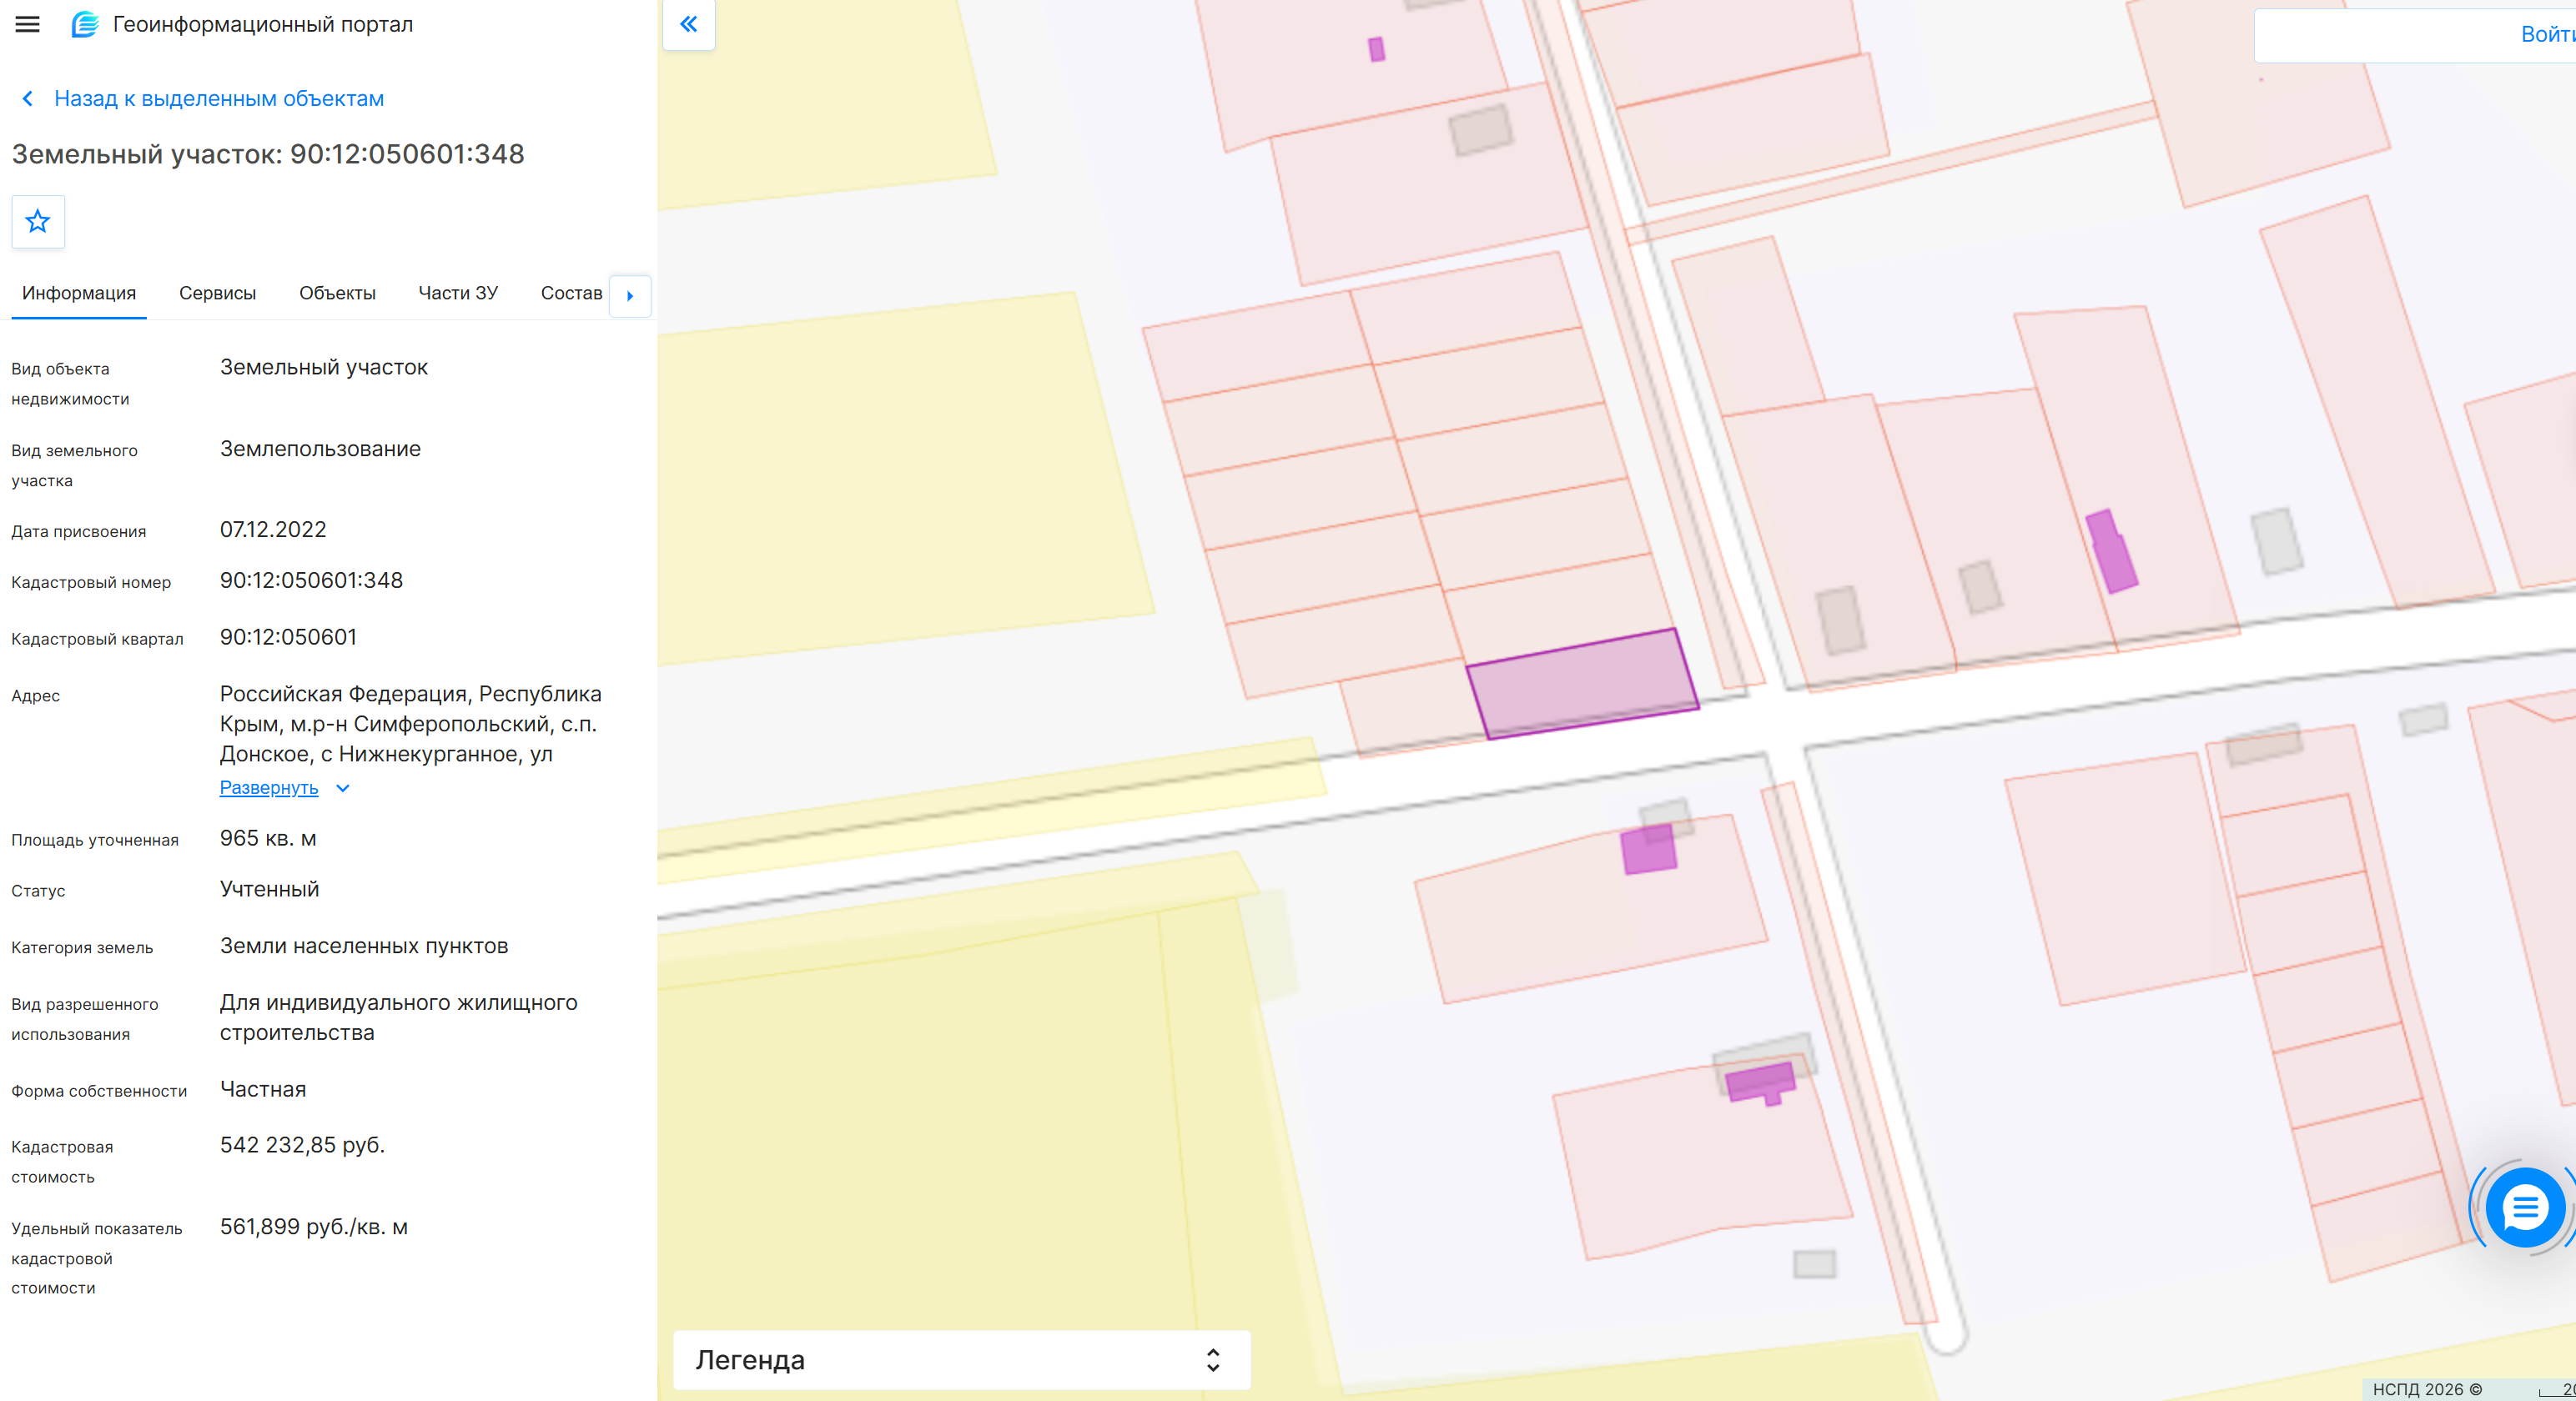Go to the Информация tab

click(x=79, y=293)
